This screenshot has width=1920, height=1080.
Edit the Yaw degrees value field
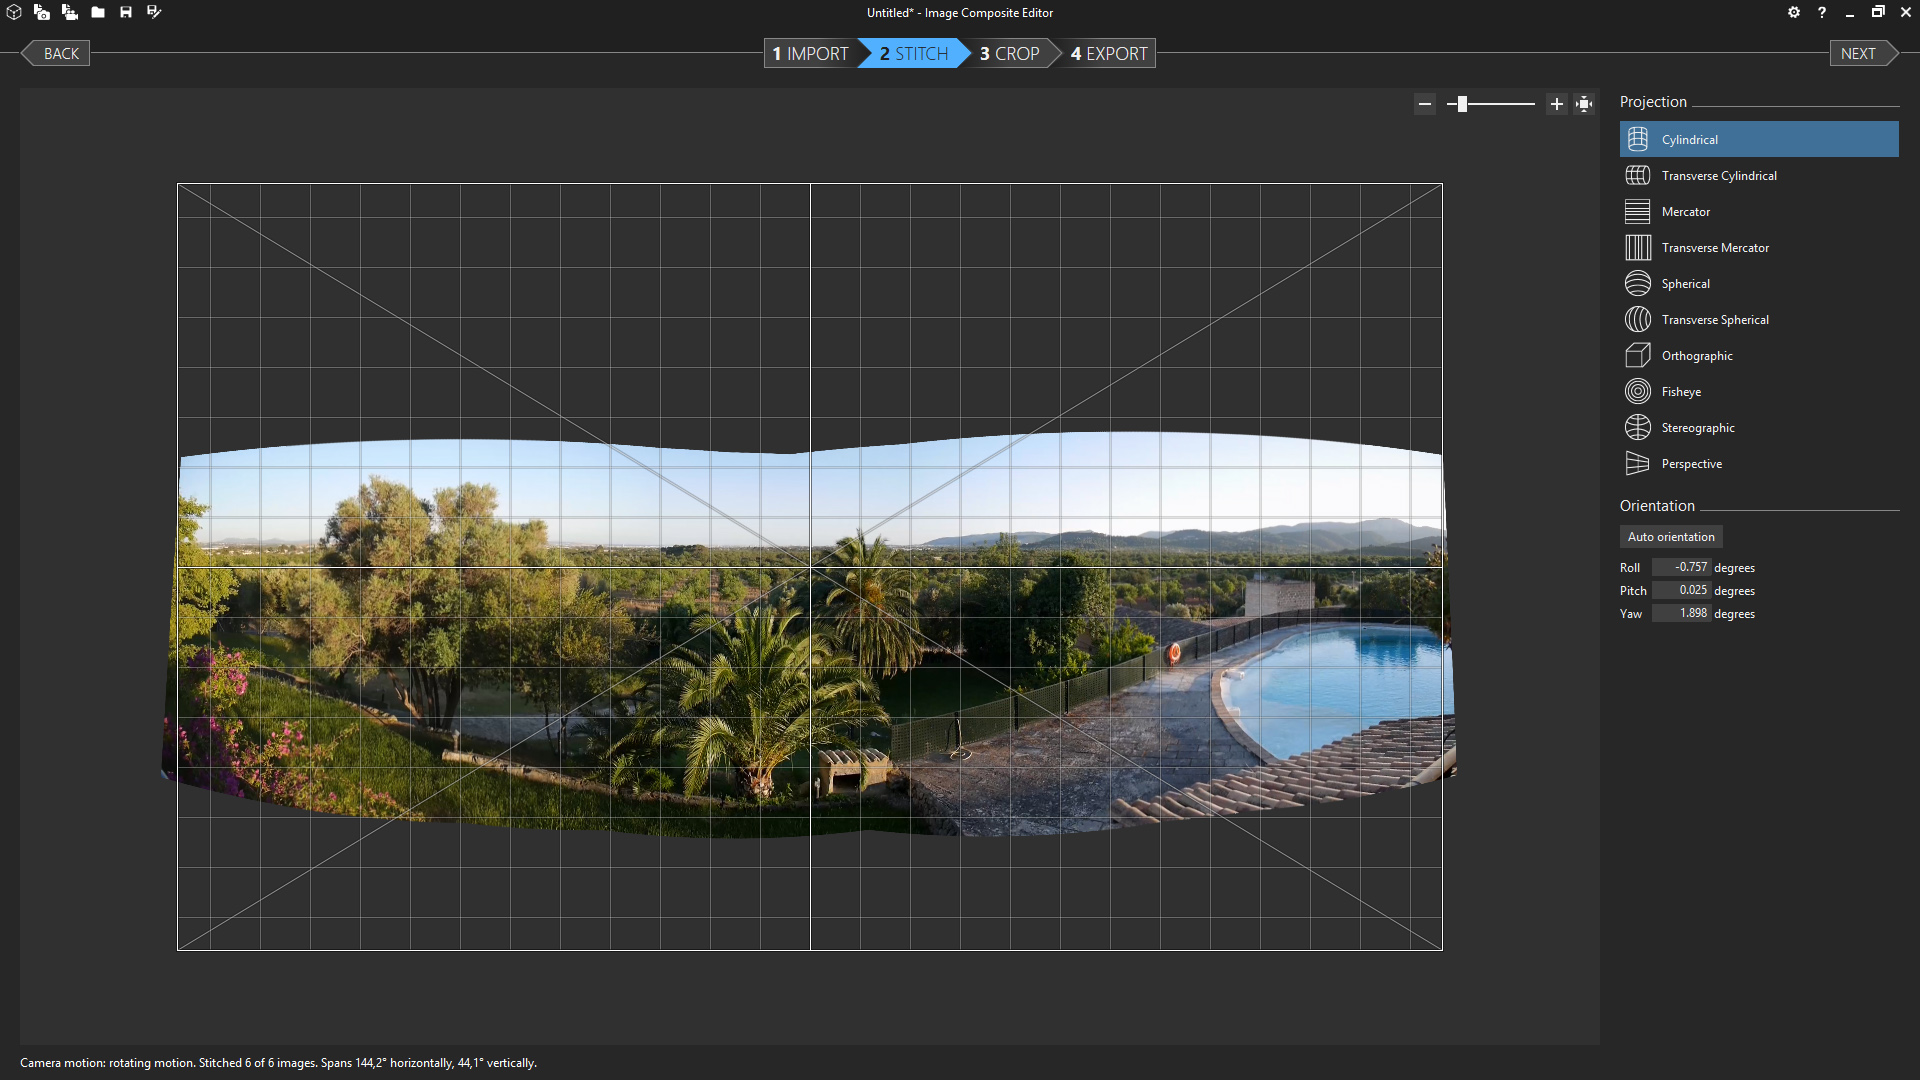1681,613
